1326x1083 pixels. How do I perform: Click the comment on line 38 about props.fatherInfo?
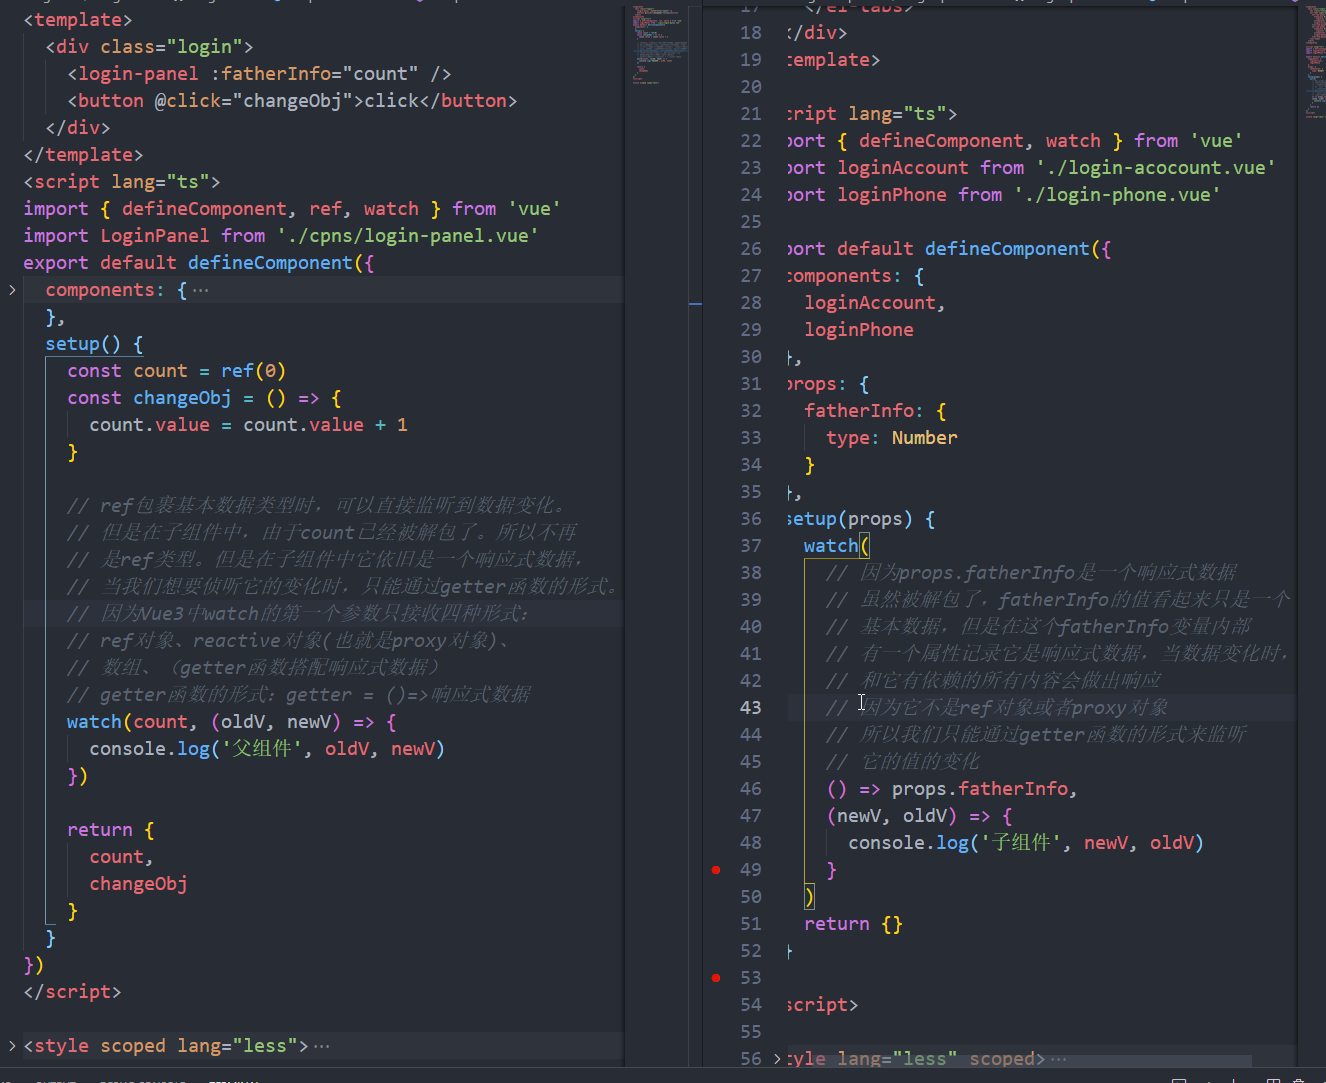[1032, 573]
